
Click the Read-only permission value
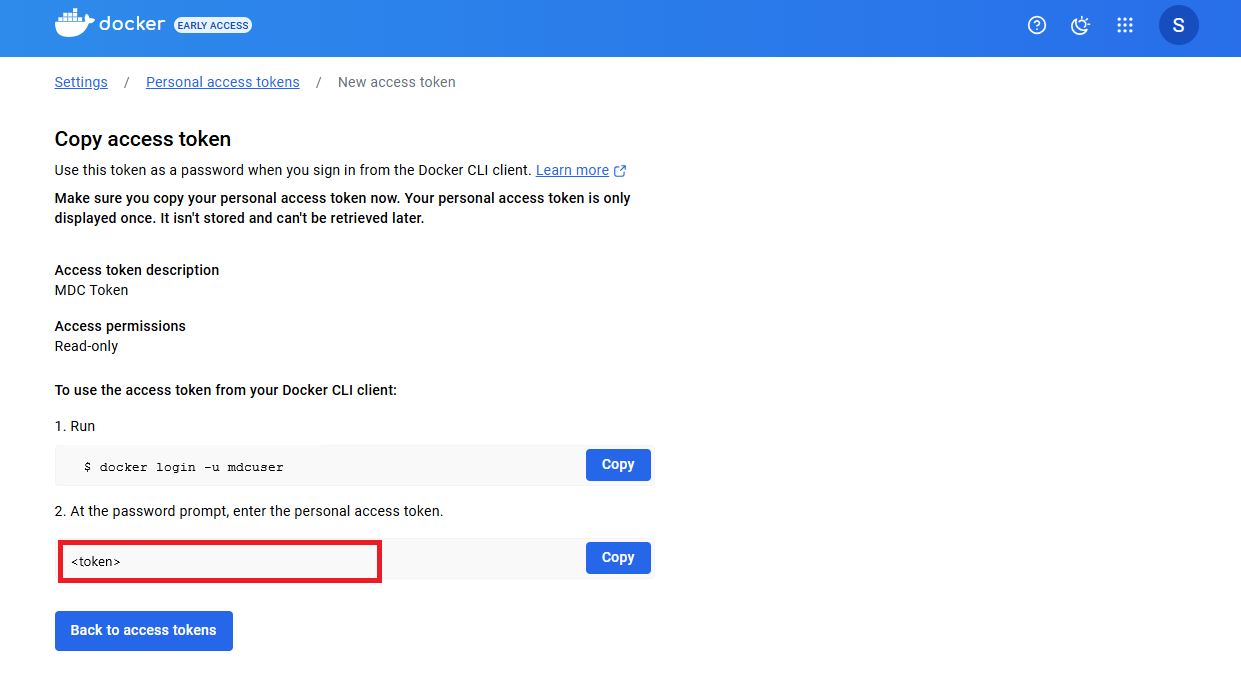click(x=86, y=346)
